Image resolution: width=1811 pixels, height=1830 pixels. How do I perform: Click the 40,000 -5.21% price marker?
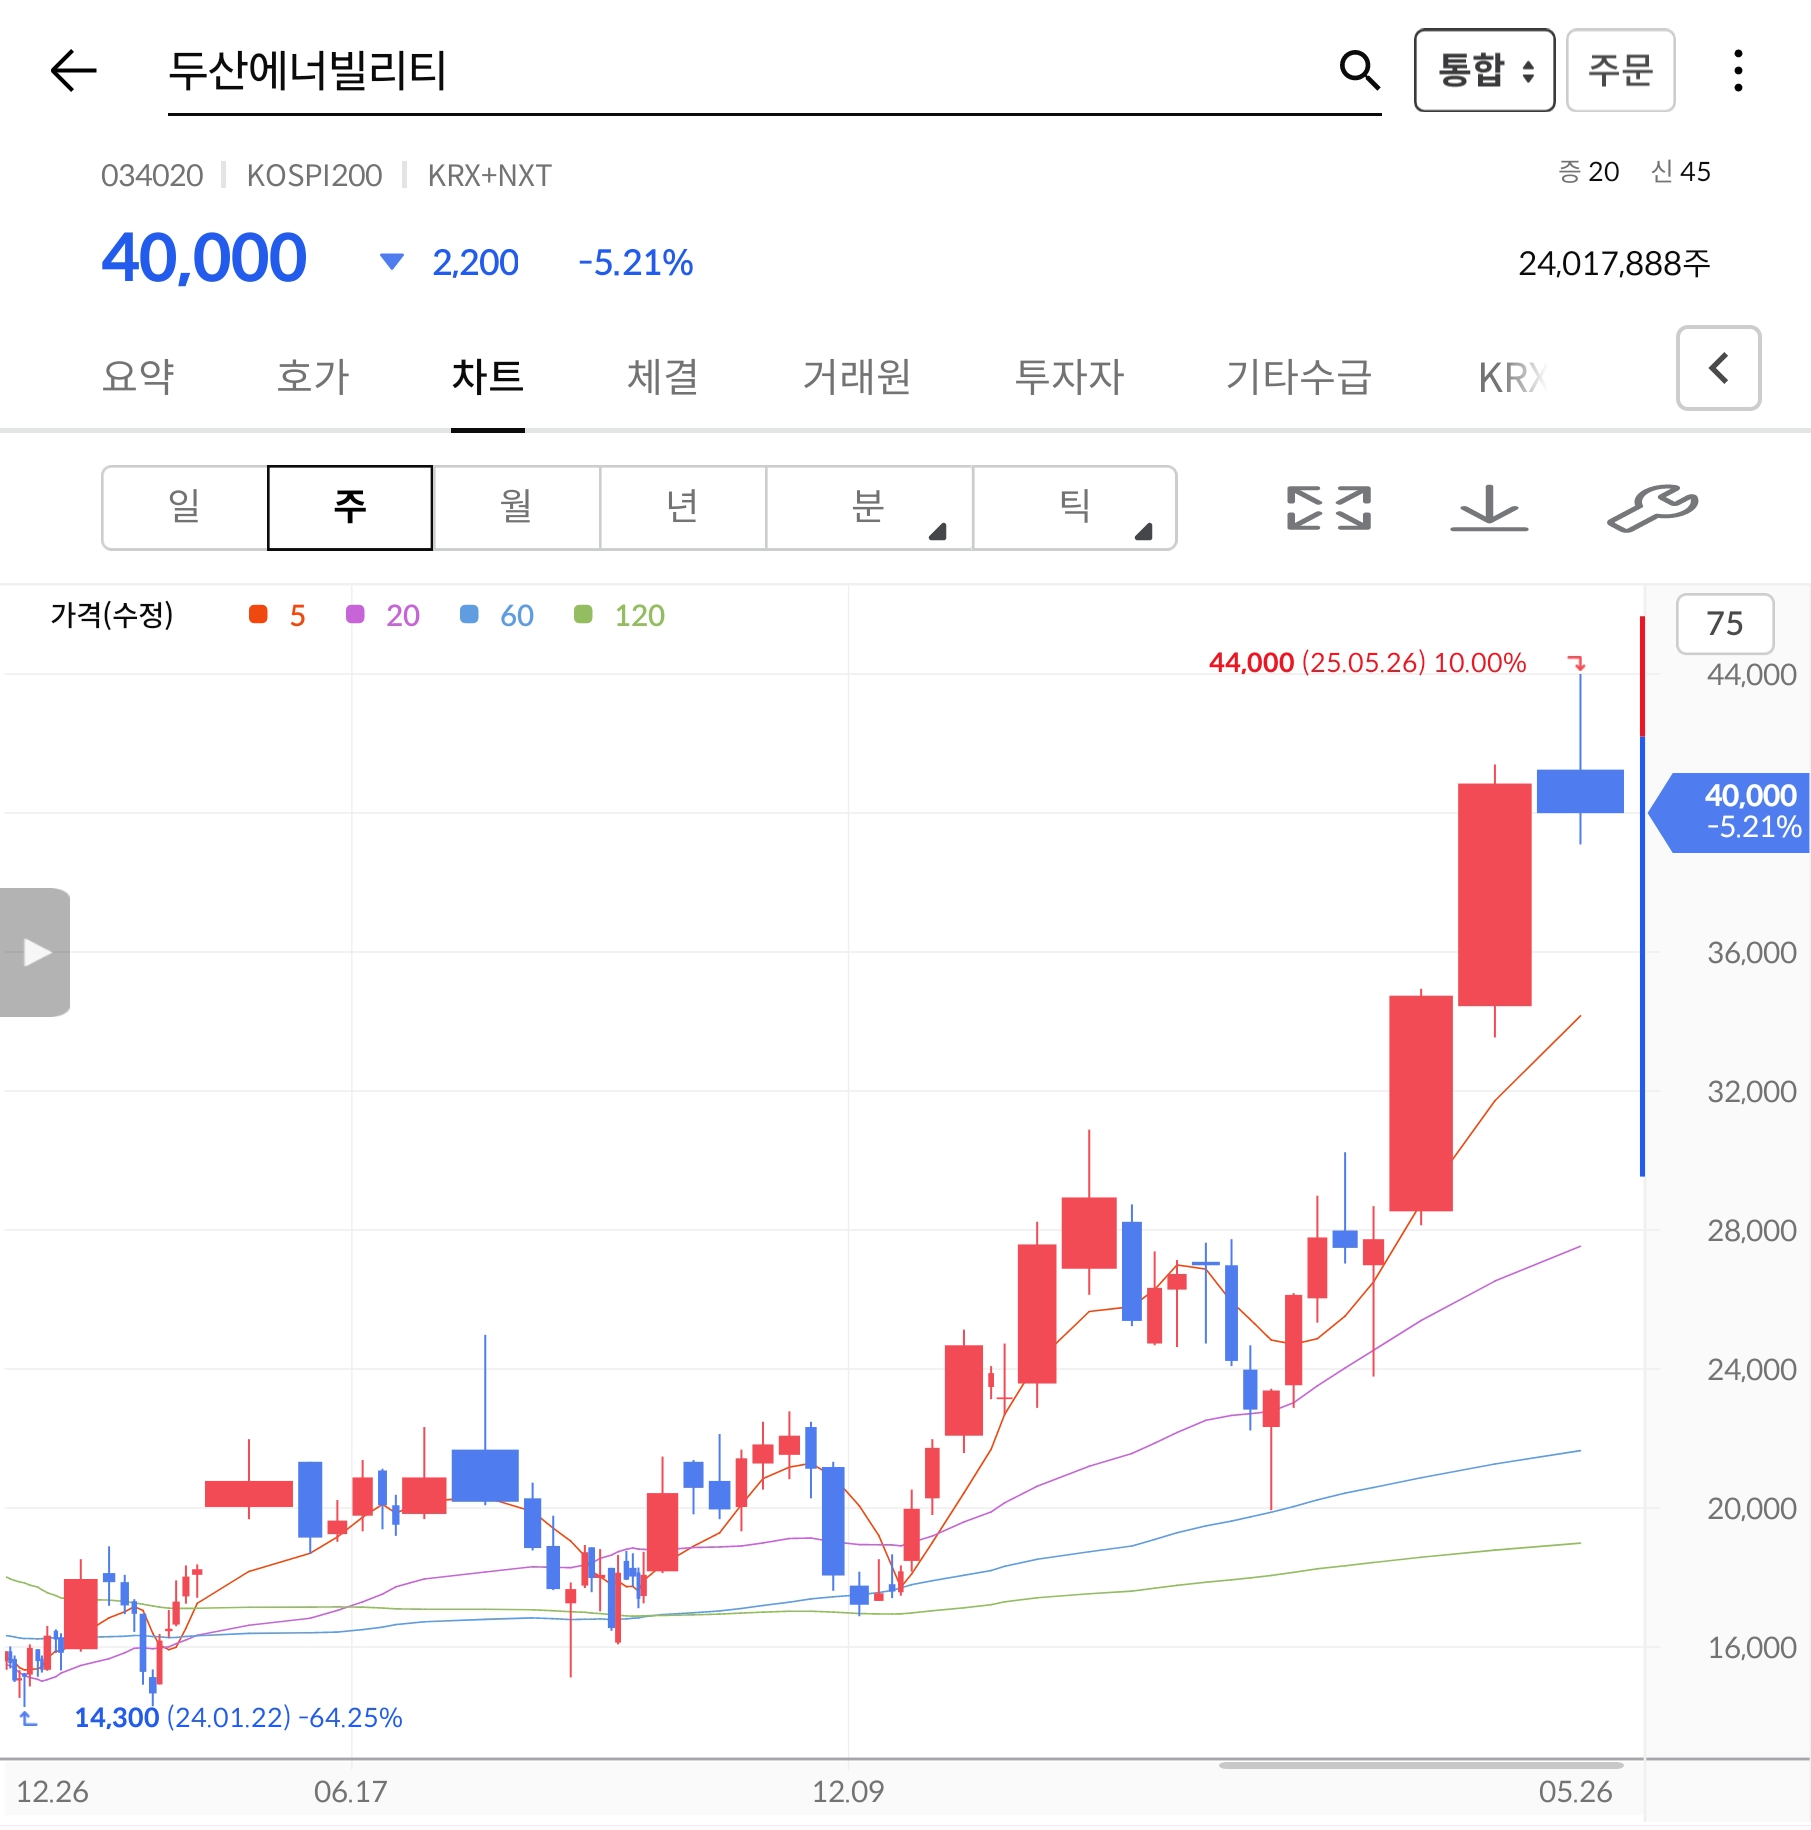(x=1731, y=812)
